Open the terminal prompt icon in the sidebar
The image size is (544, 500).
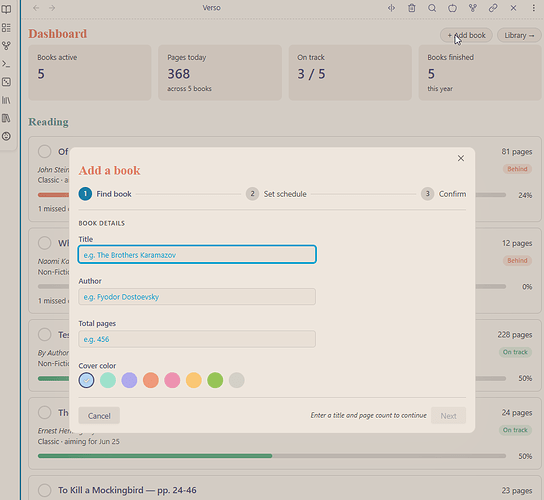click(x=6, y=64)
